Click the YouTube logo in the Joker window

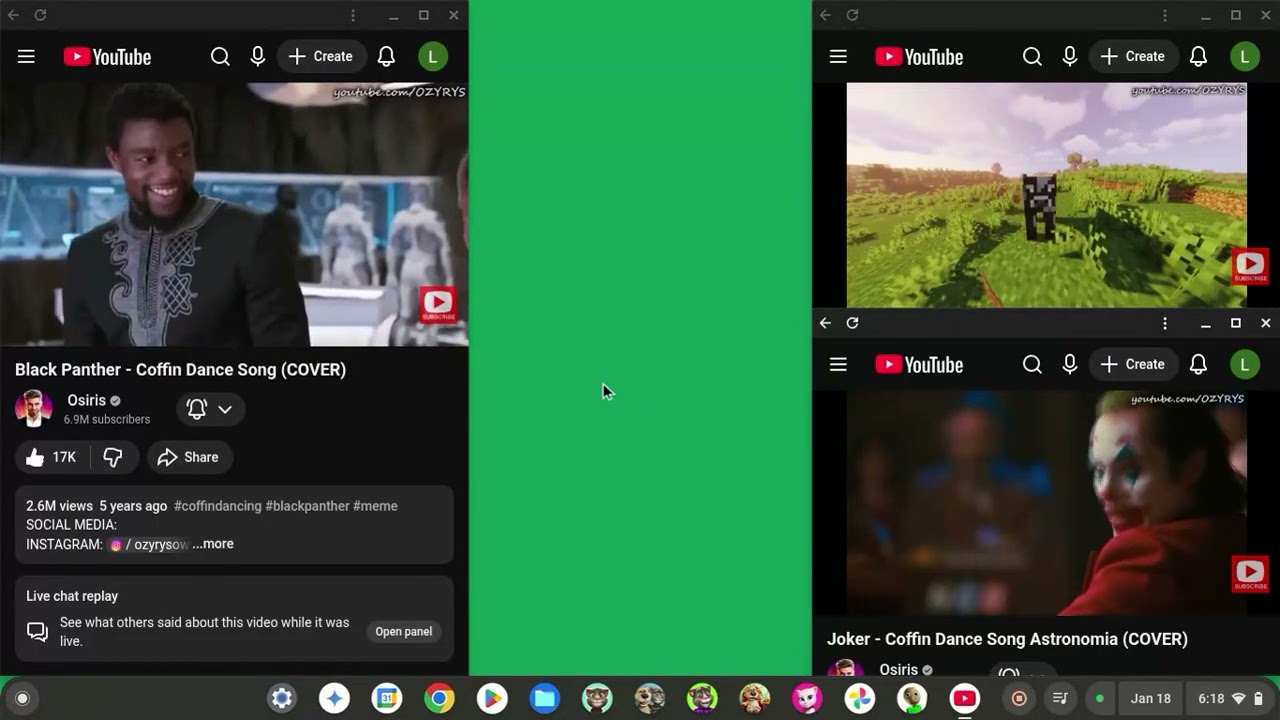click(919, 365)
